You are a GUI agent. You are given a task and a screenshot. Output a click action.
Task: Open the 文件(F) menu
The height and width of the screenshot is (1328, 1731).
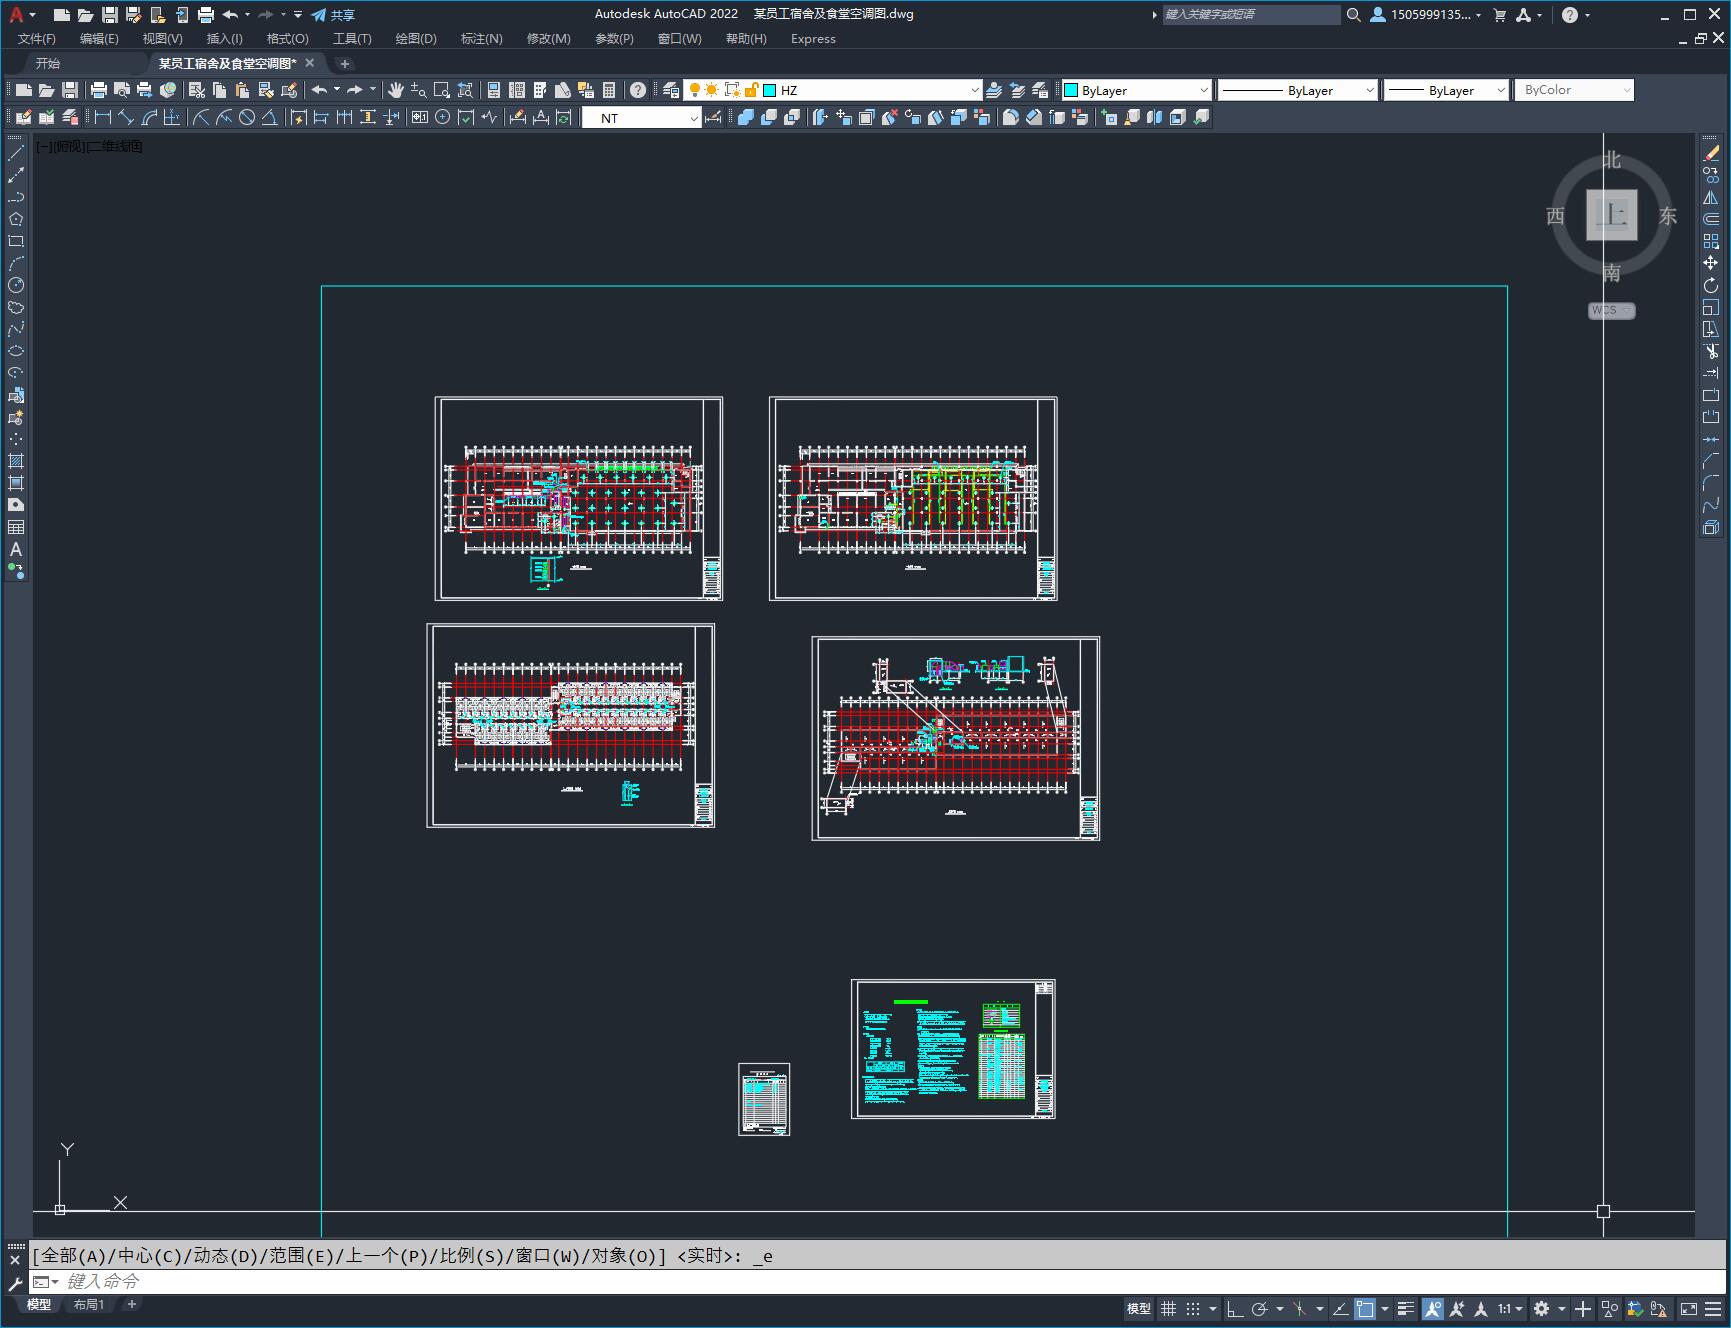click(x=37, y=39)
